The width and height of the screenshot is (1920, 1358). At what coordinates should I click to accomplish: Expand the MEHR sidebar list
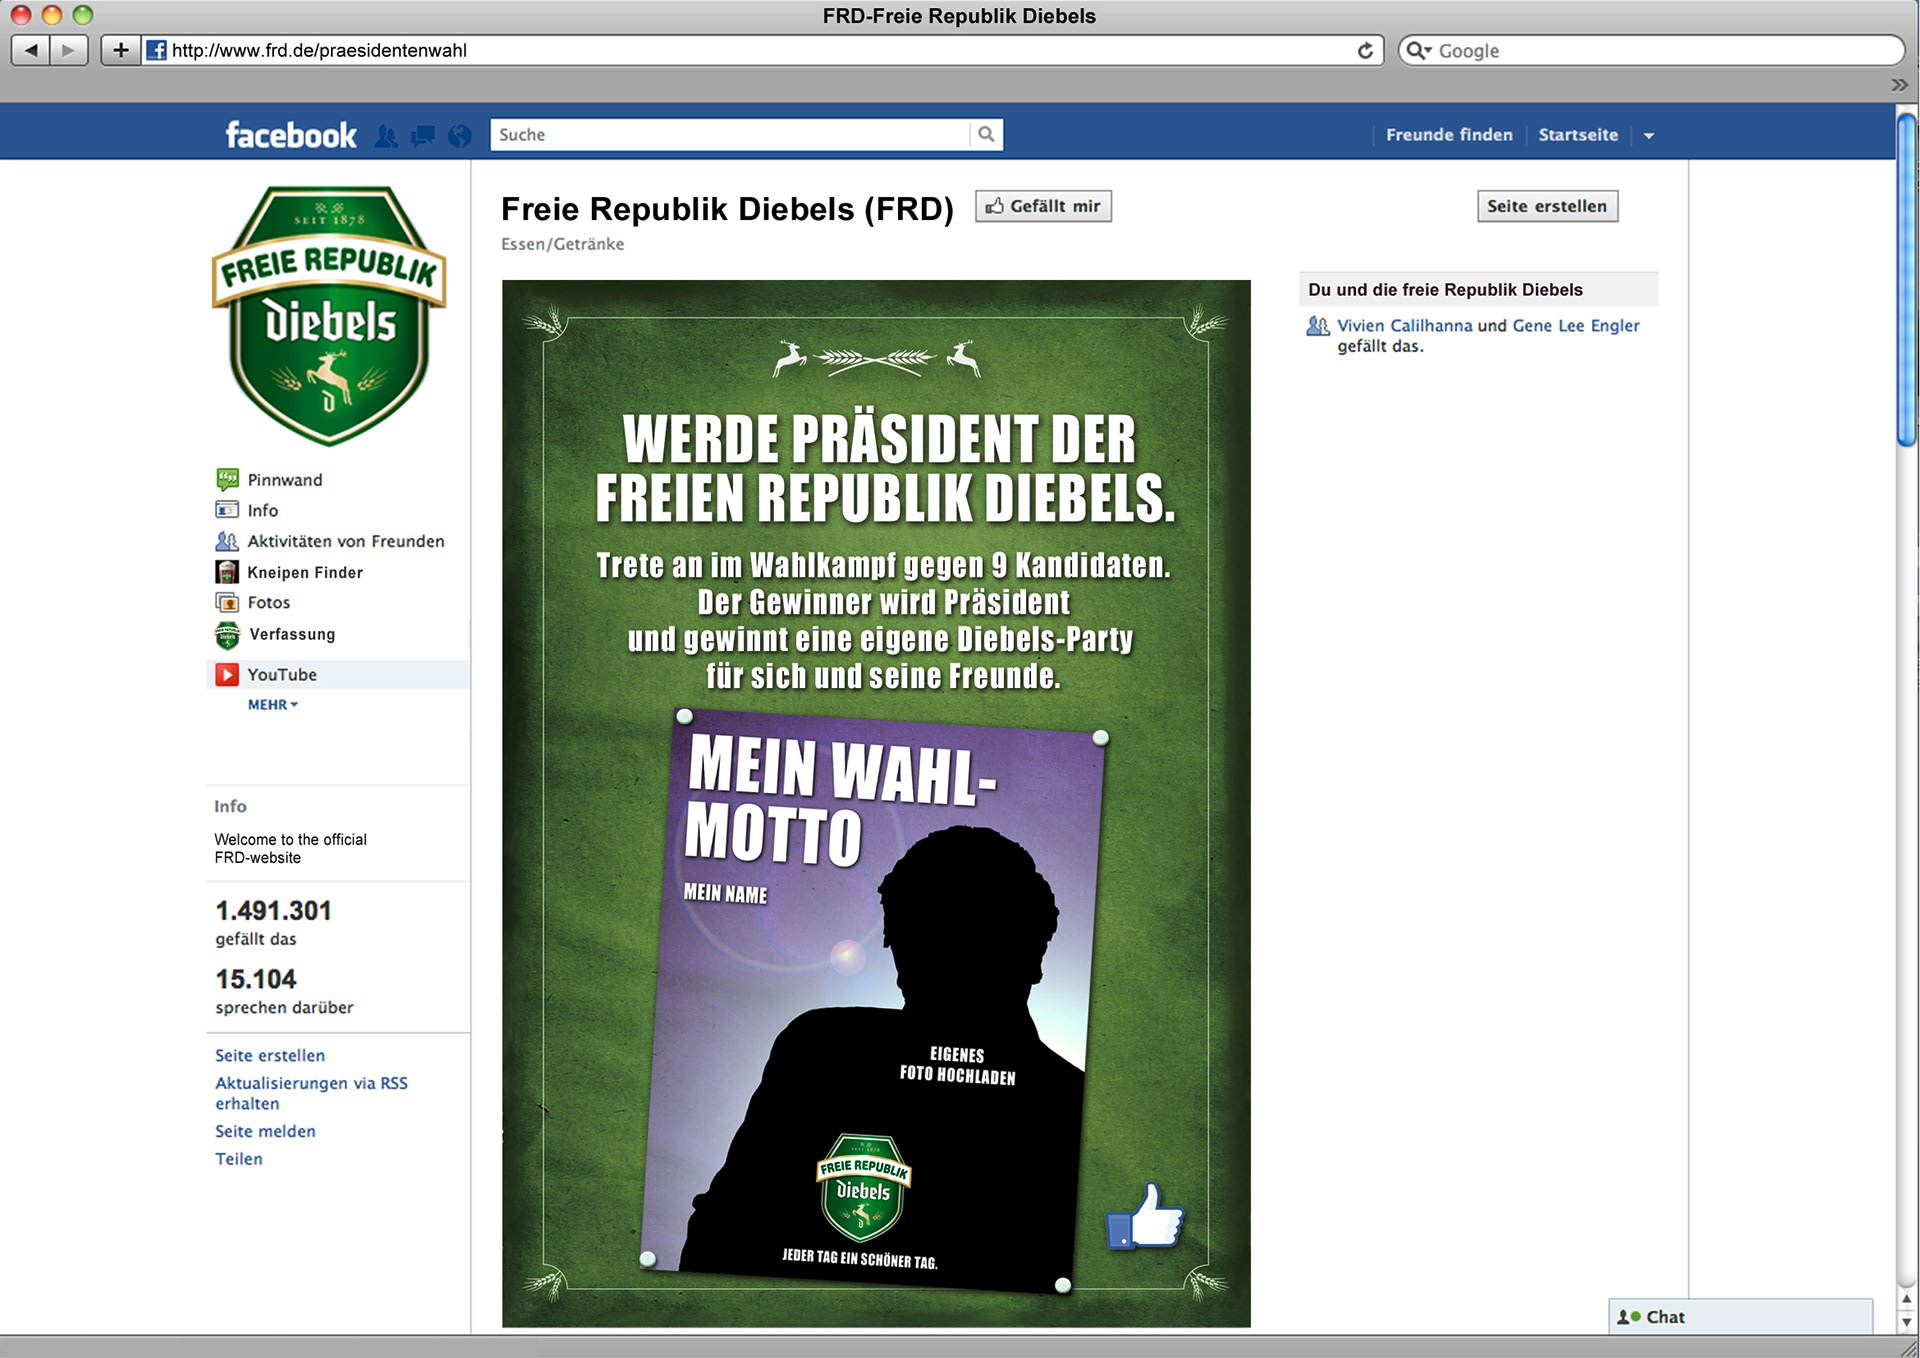(x=273, y=705)
